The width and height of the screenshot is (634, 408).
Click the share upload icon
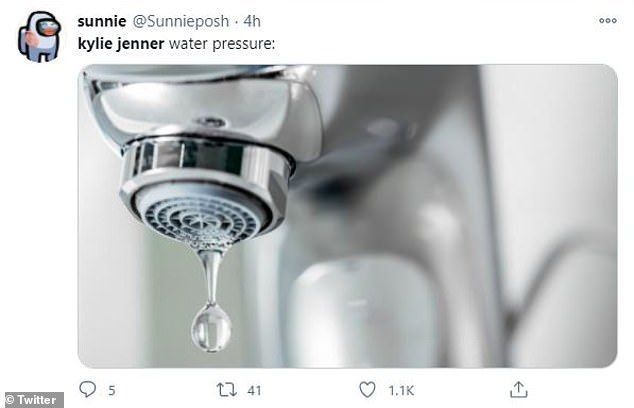[x=518, y=389]
